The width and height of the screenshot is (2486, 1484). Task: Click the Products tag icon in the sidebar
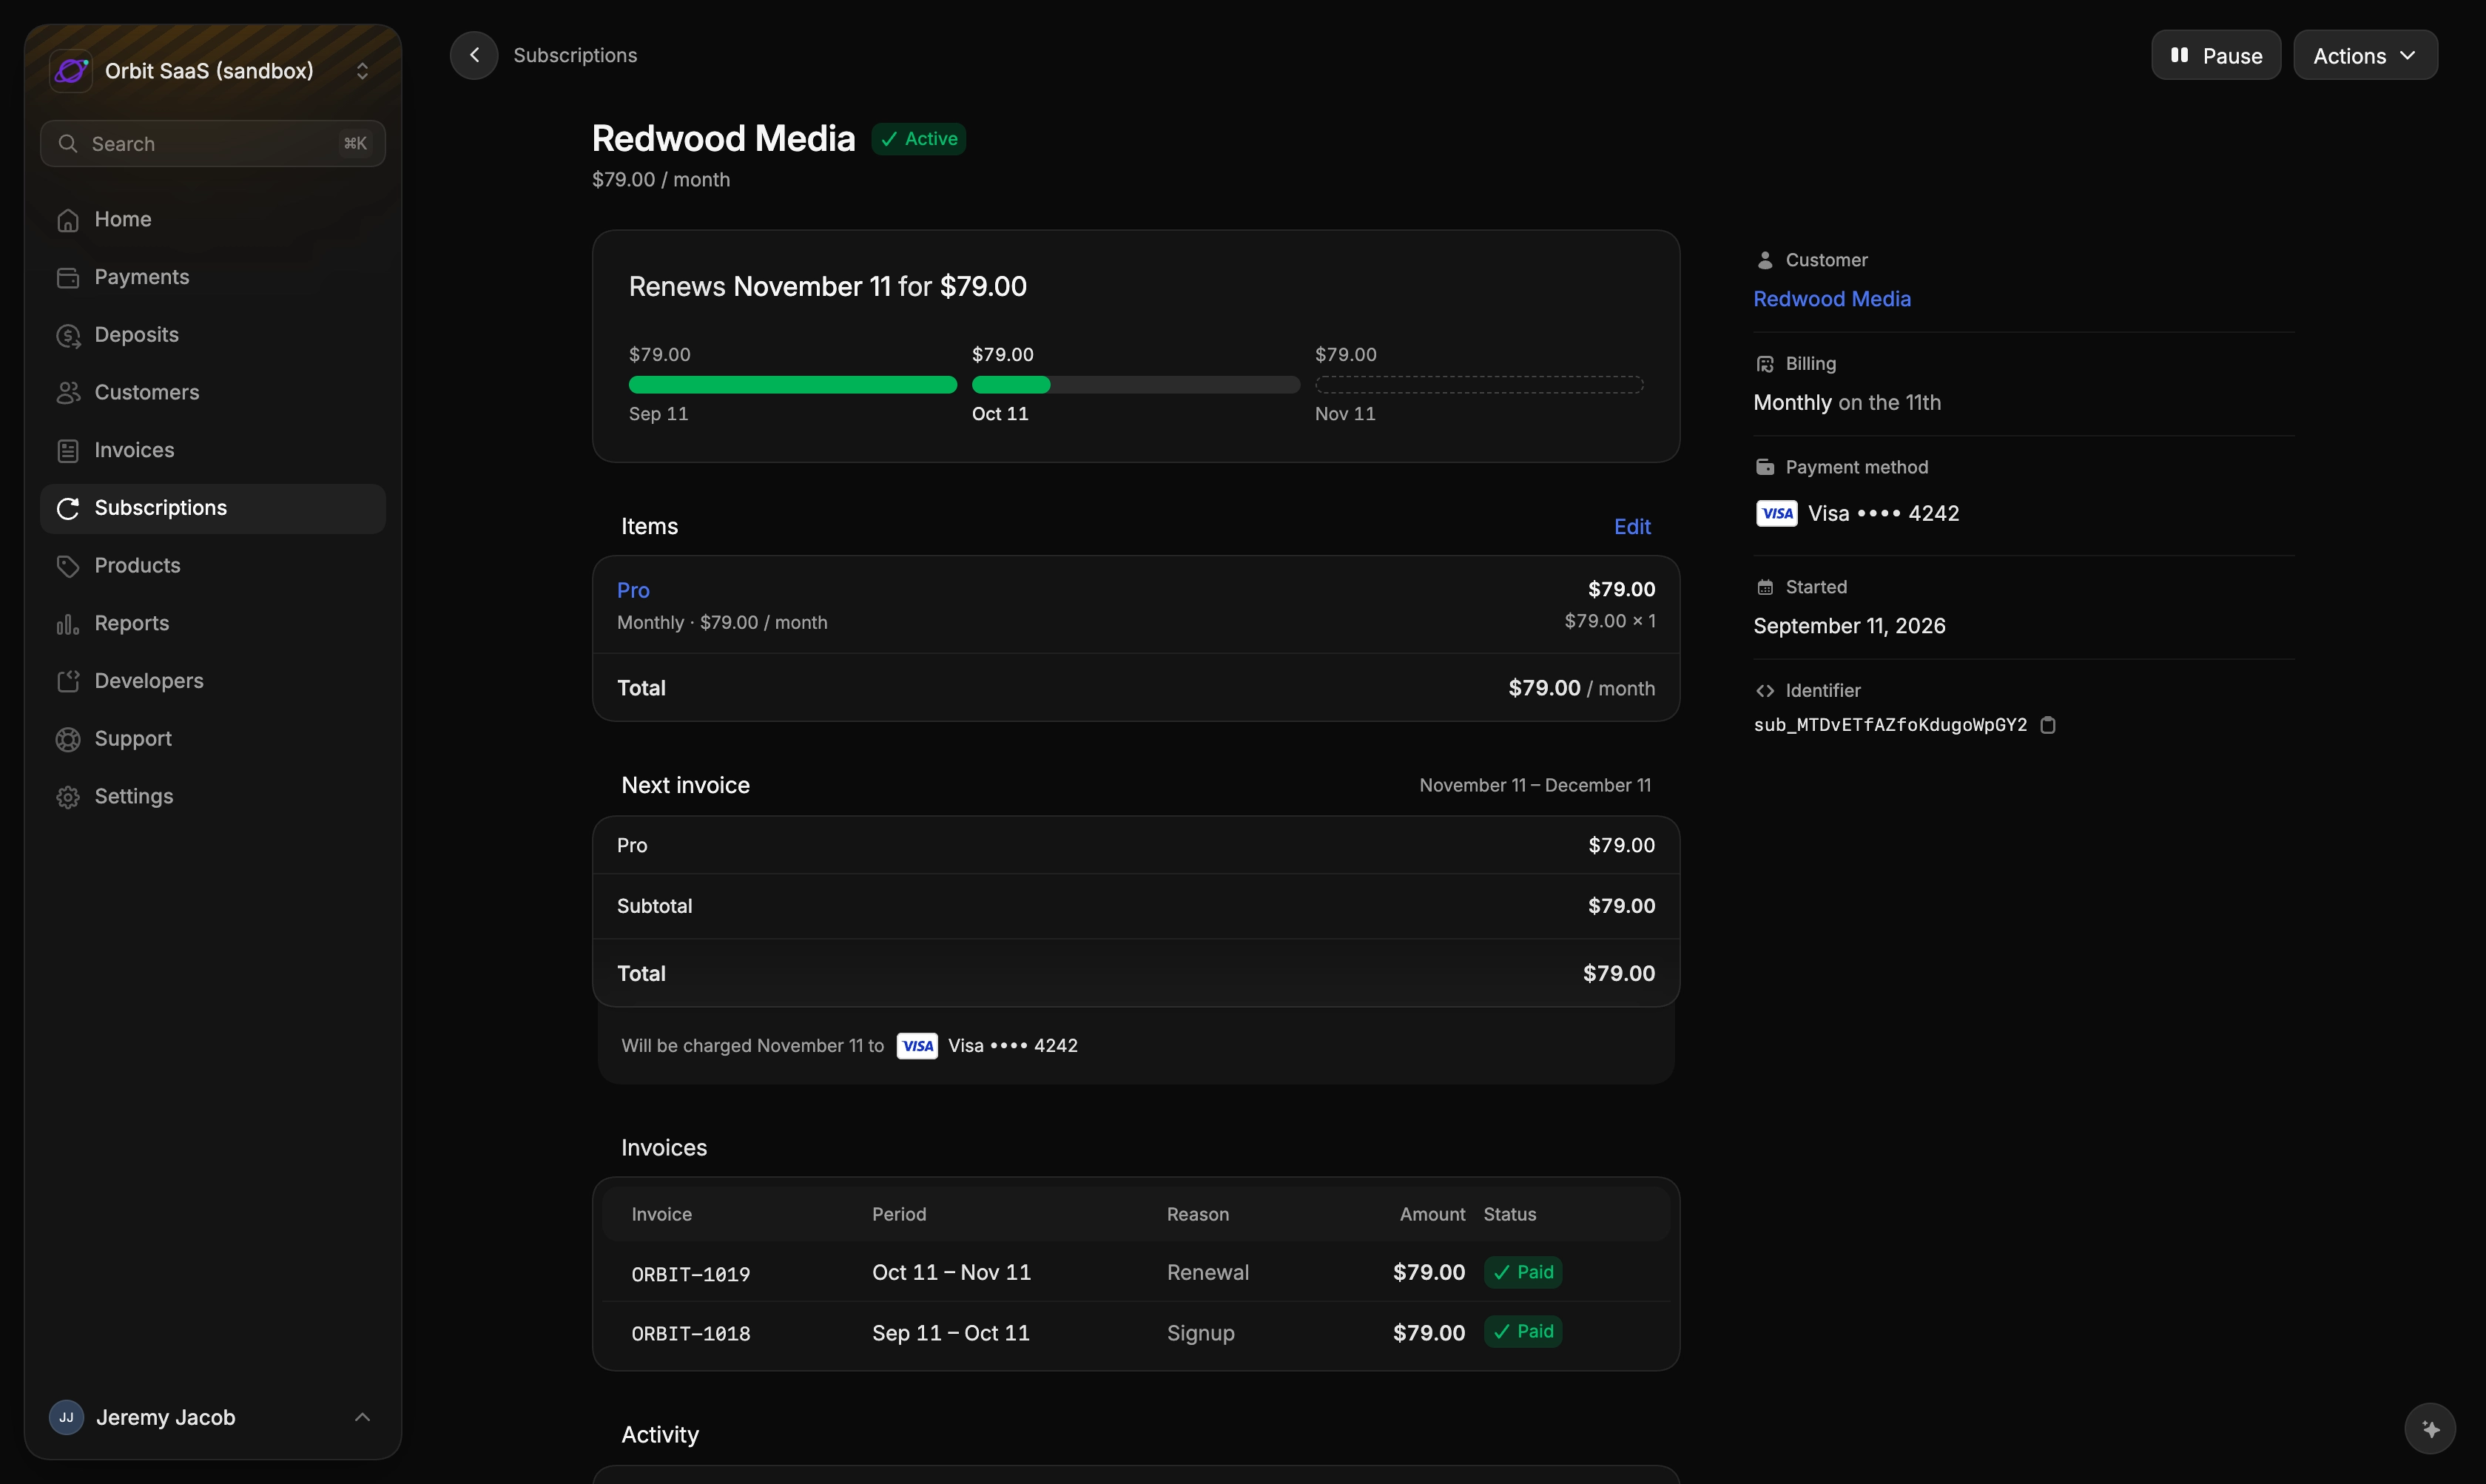tap(68, 566)
